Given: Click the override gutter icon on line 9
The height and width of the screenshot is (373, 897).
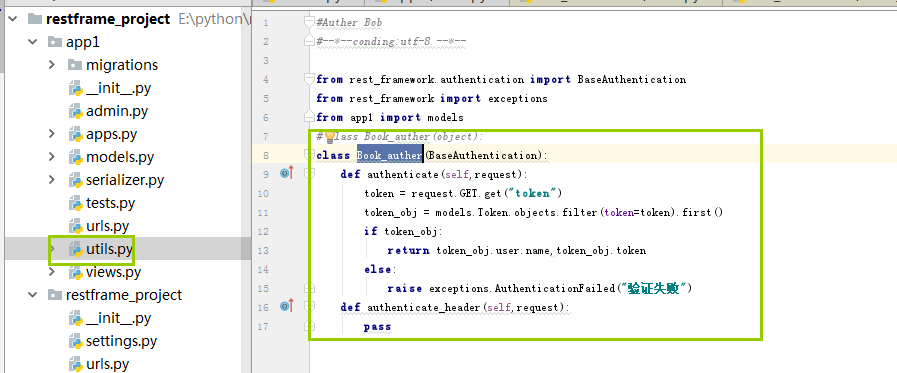Looking at the screenshot, I should (287, 173).
